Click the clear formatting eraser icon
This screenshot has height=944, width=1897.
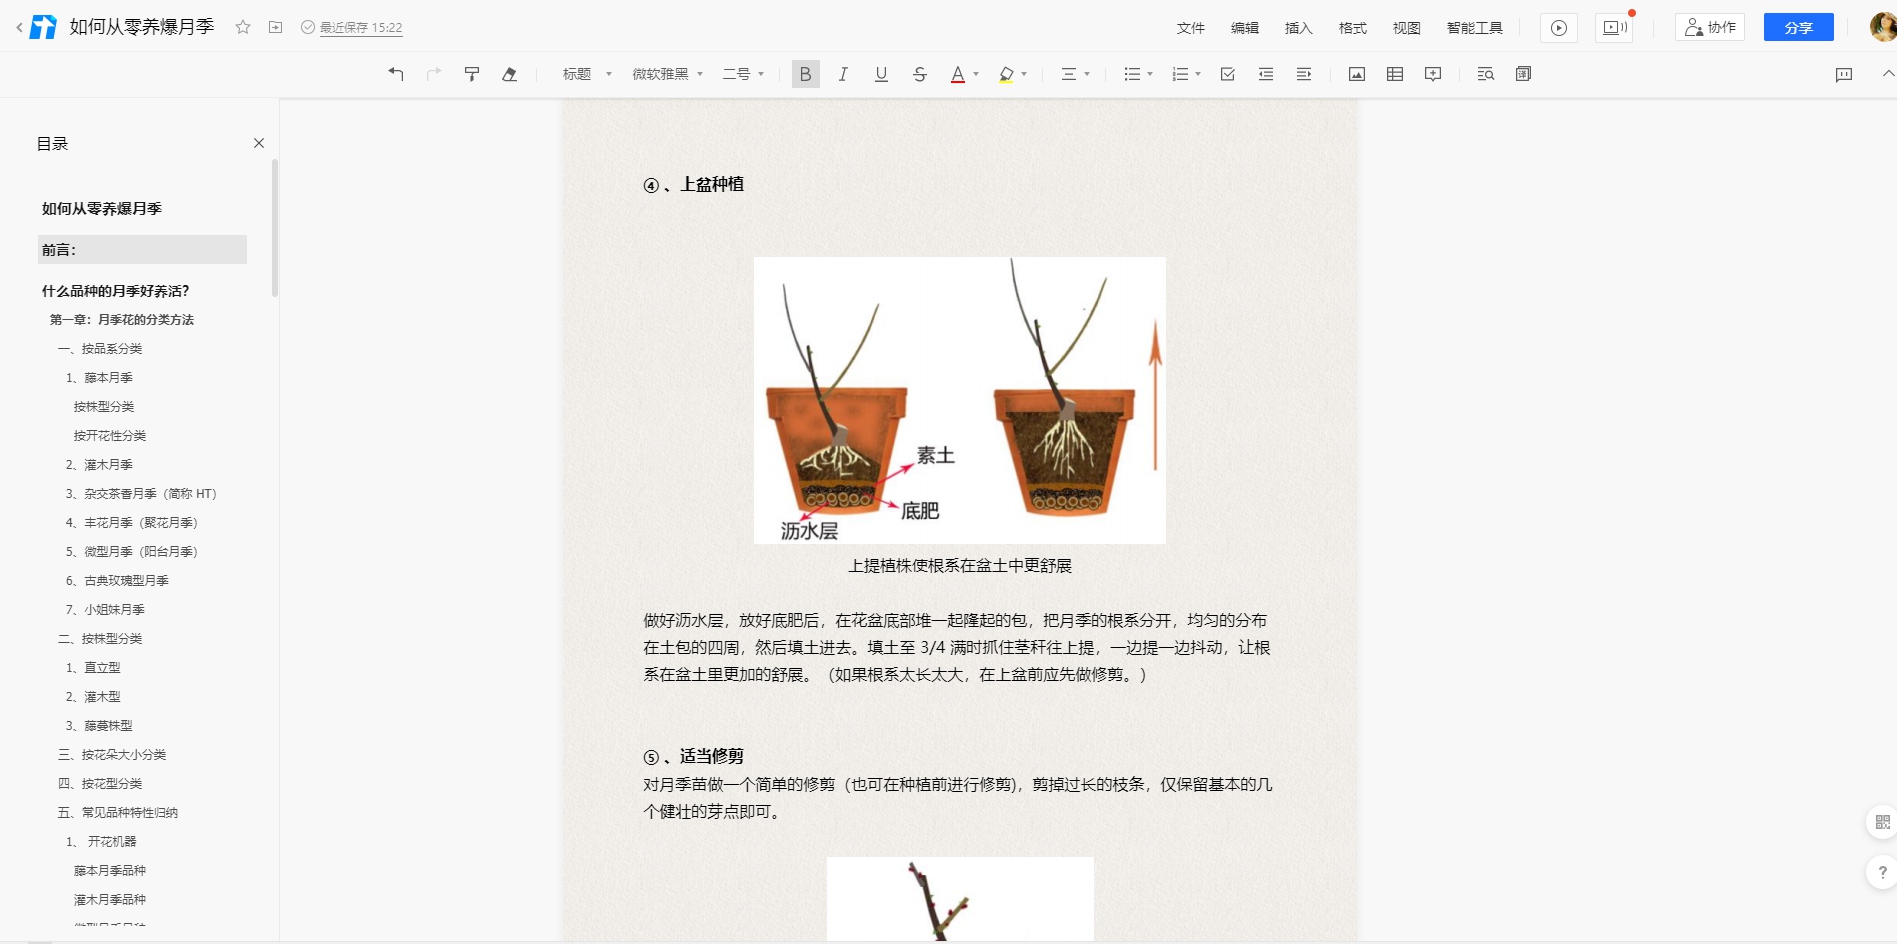pyautogui.click(x=510, y=74)
